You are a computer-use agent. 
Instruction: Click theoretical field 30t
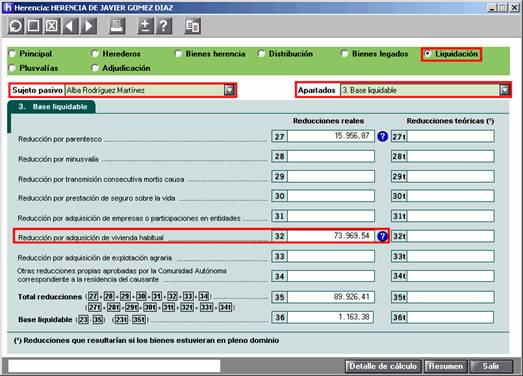(x=451, y=196)
